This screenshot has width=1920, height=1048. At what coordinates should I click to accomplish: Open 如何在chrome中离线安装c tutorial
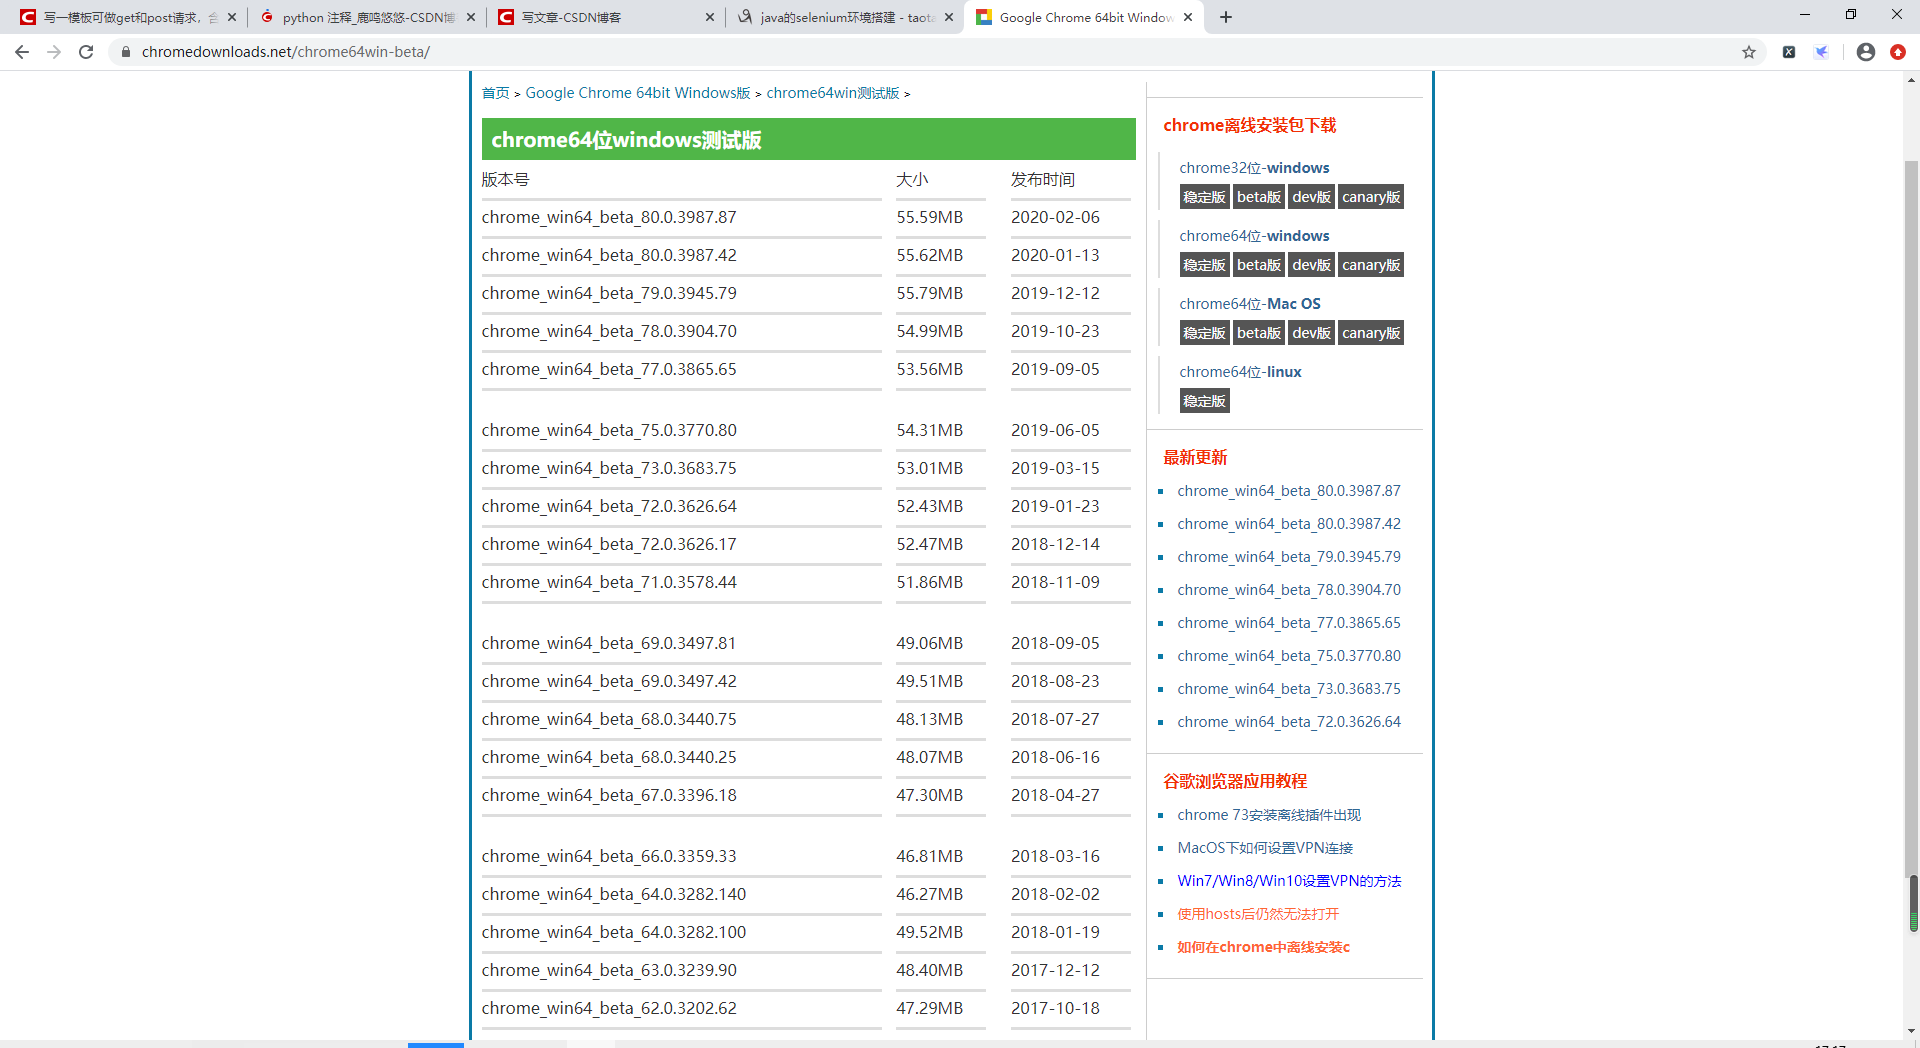coord(1263,947)
